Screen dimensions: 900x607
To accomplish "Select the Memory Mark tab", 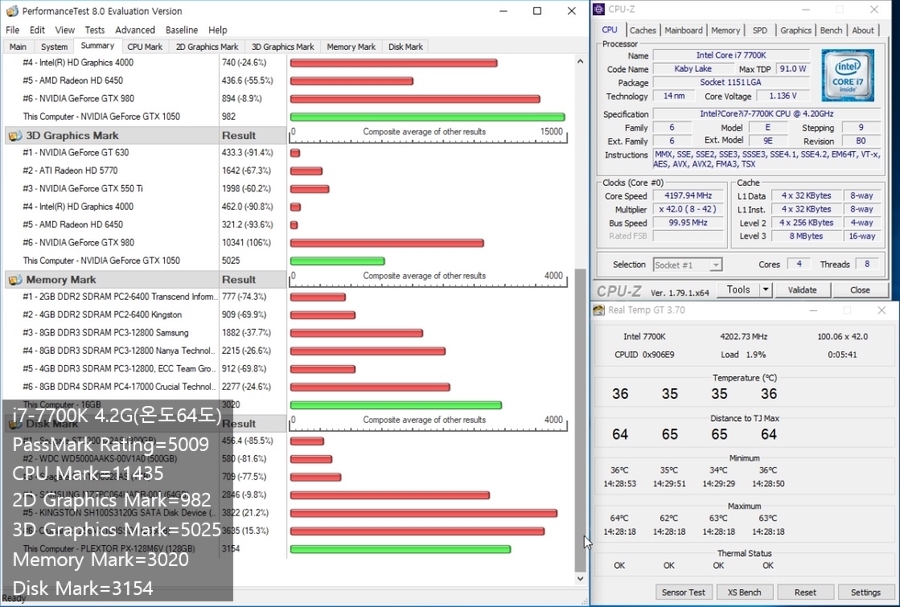I will coord(351,47).
